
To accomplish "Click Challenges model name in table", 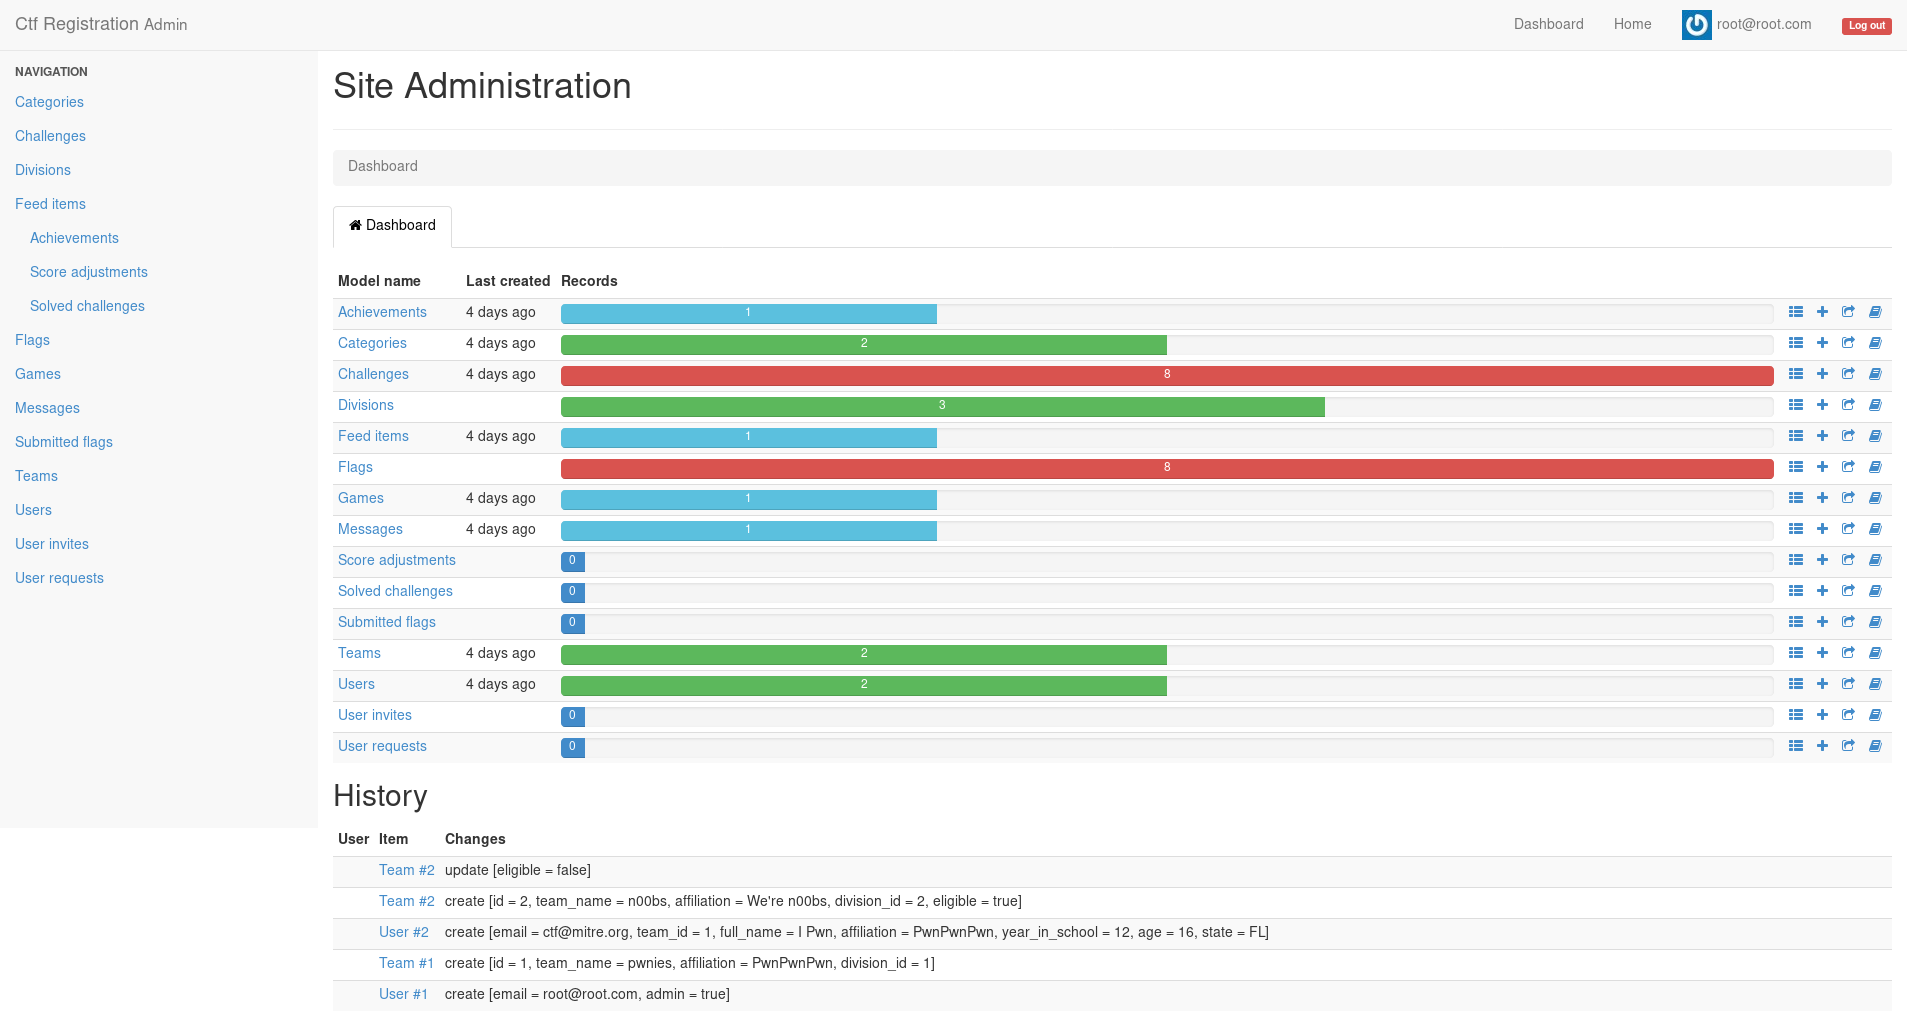I will coord(373,374).
